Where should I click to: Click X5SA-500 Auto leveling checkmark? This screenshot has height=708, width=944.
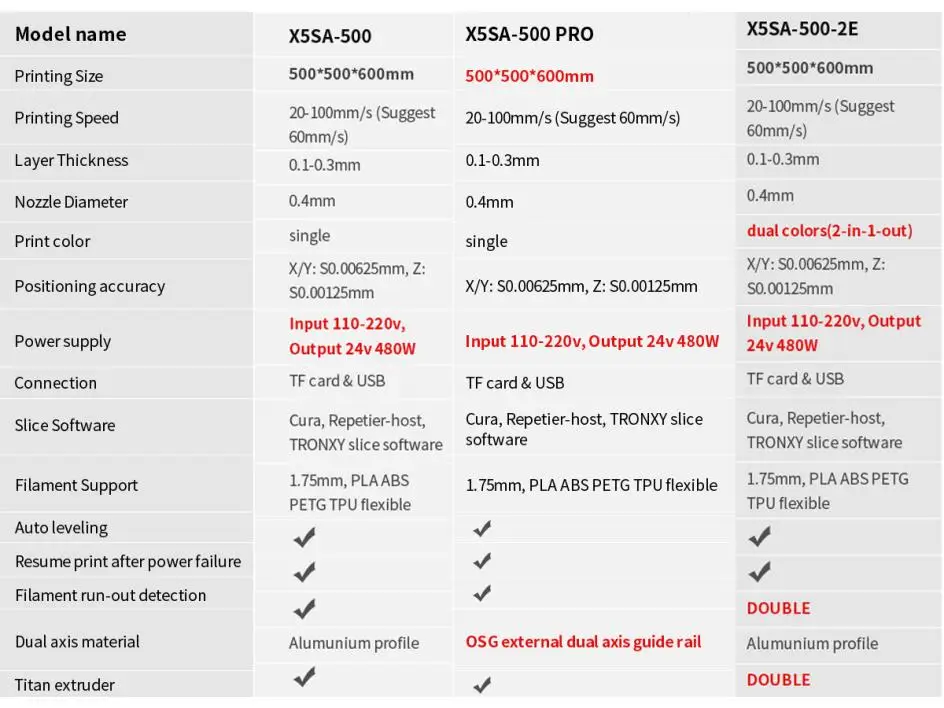tap(305, 537)
